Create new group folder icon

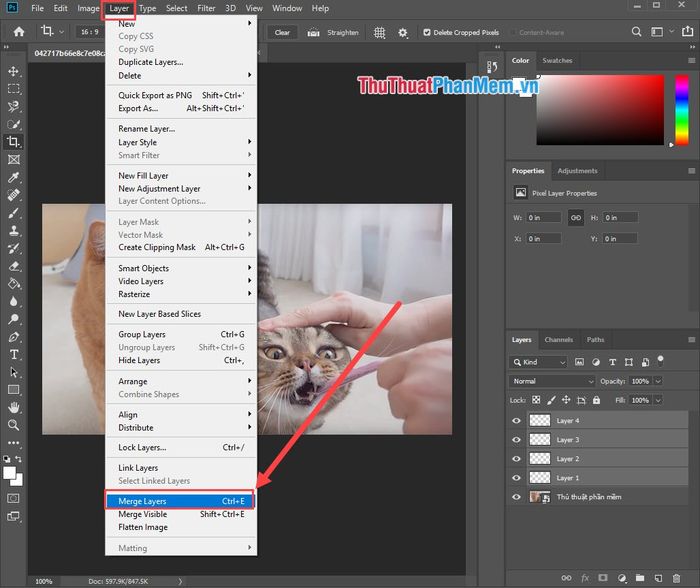(640, 578)
